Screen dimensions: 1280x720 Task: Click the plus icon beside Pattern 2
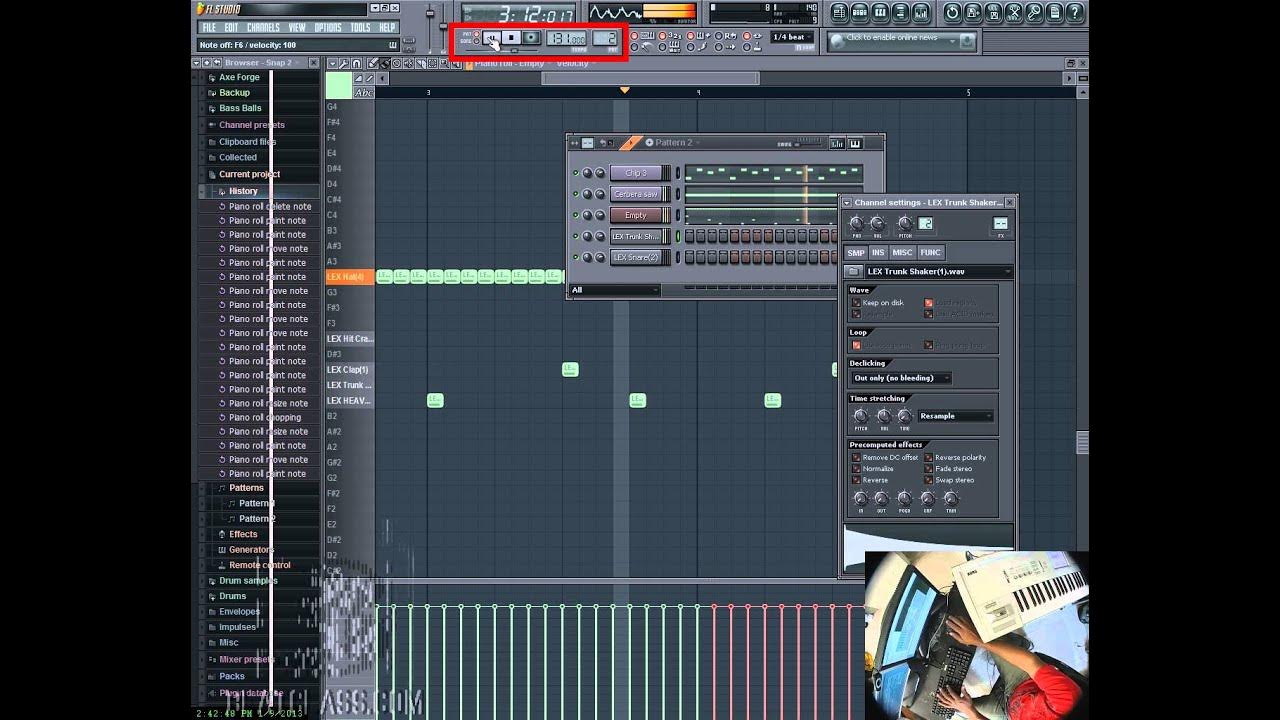(x=649, y=143)
